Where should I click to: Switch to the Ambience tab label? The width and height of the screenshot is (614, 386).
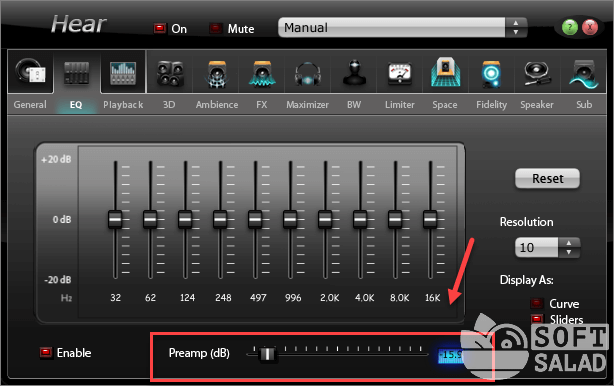(x=217, y=105)
